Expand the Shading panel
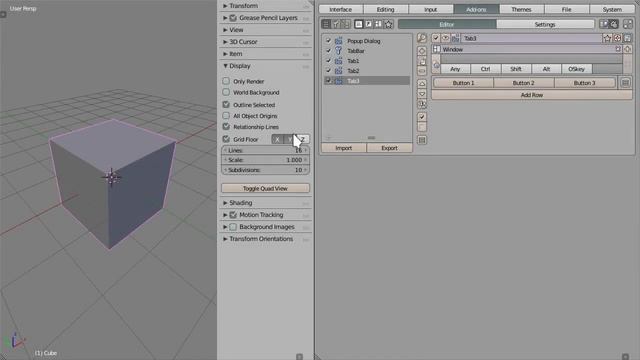The height and width of the screenshot is (360, 640). (x=224, y=203)
